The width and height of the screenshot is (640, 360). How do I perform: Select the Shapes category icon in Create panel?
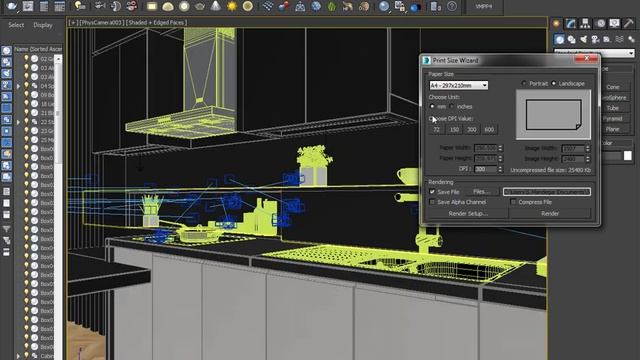pos(571,39)
